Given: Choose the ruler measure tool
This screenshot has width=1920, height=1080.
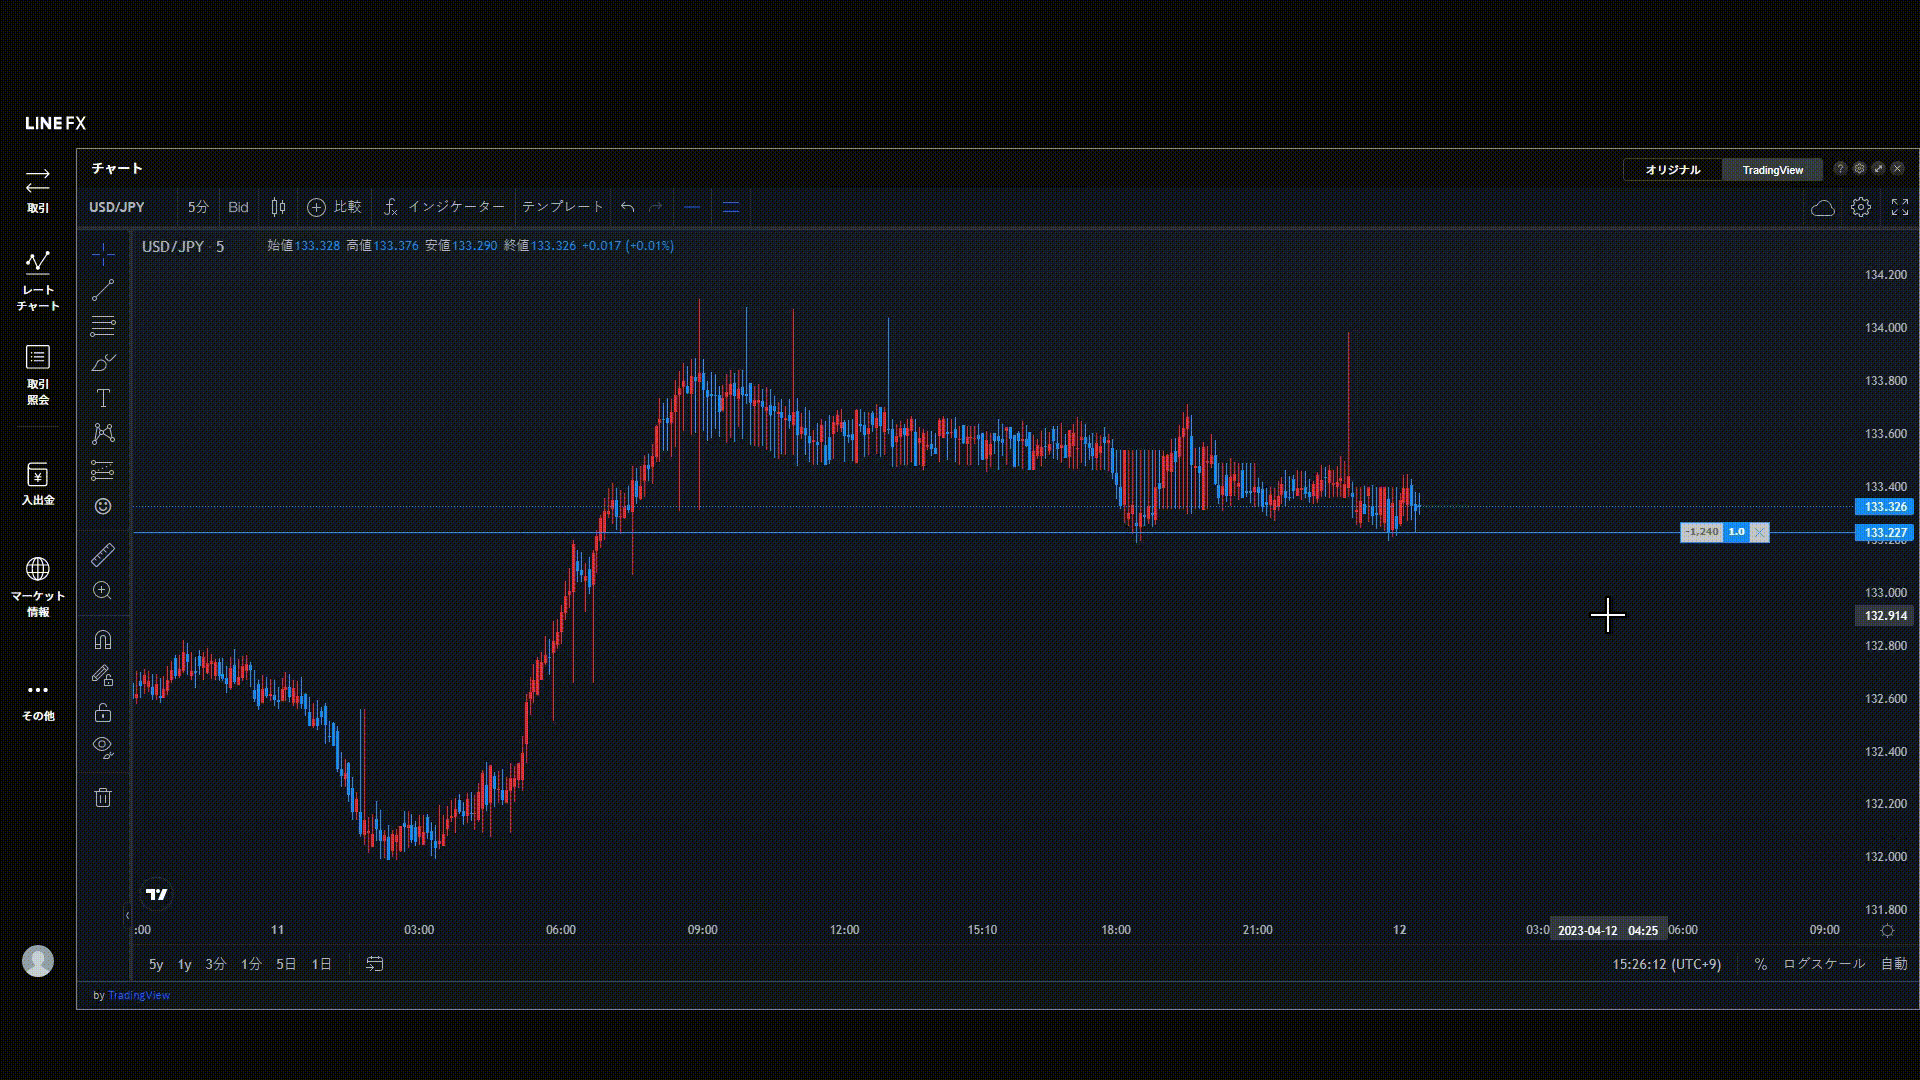Looking at the screenshot, I should click(x=103, y=555).
